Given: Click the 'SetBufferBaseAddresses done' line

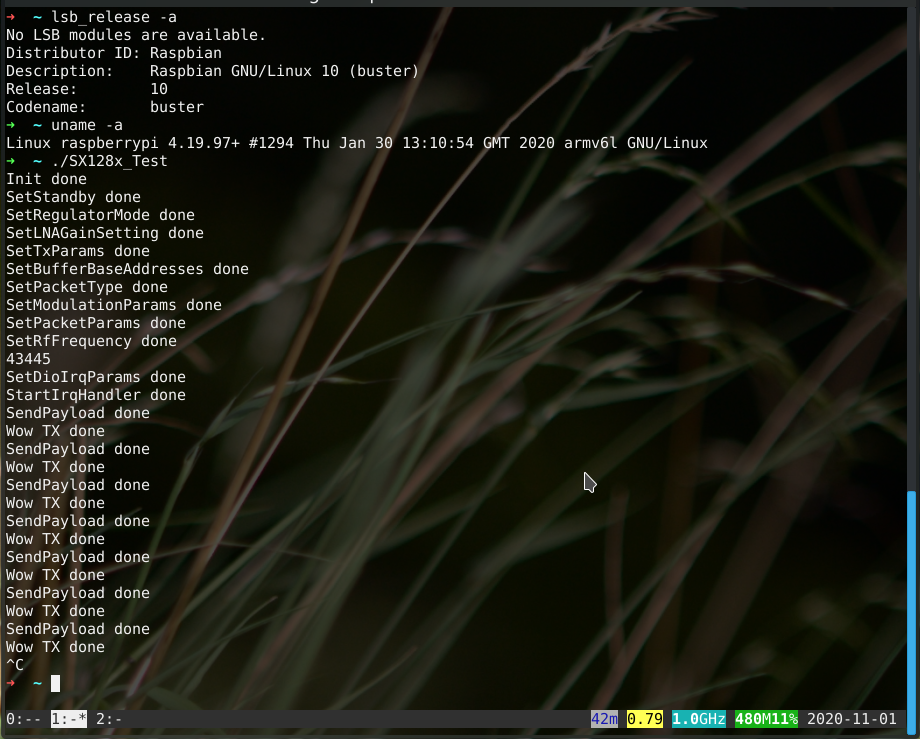Looking at the screenshot, I should pyautogui.click(x=127, y=269).
